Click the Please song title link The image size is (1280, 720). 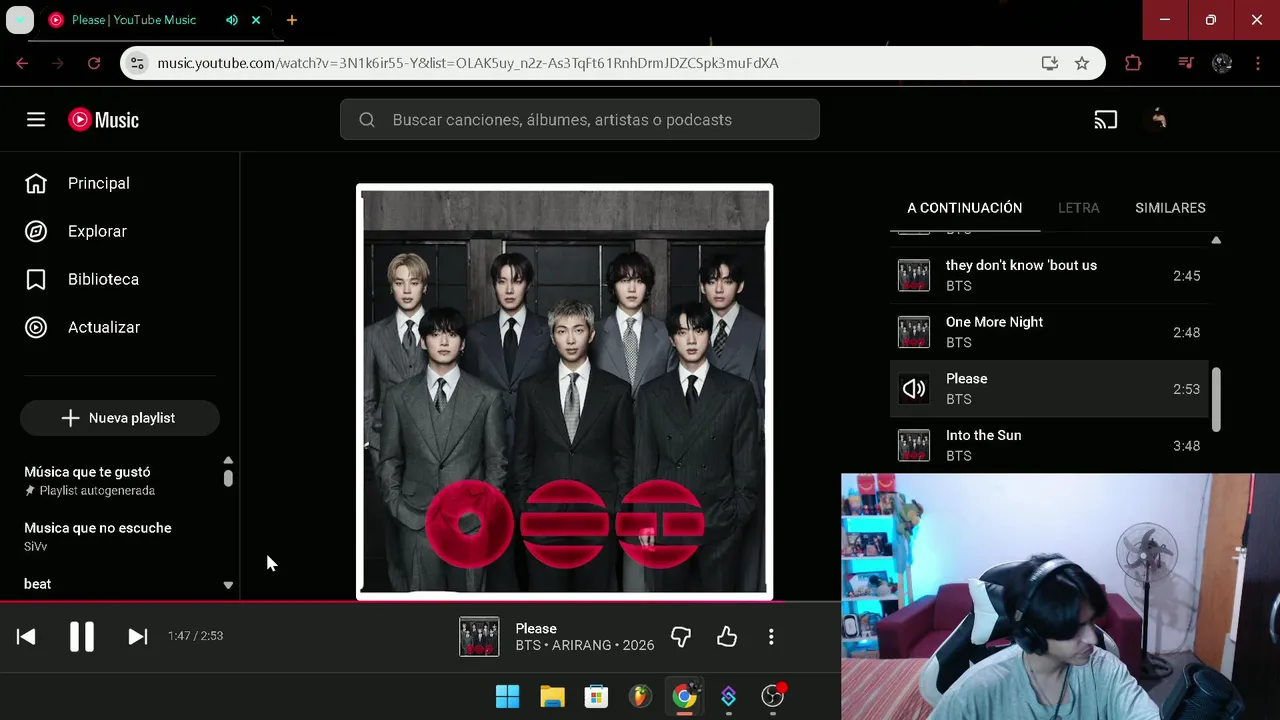536,629
